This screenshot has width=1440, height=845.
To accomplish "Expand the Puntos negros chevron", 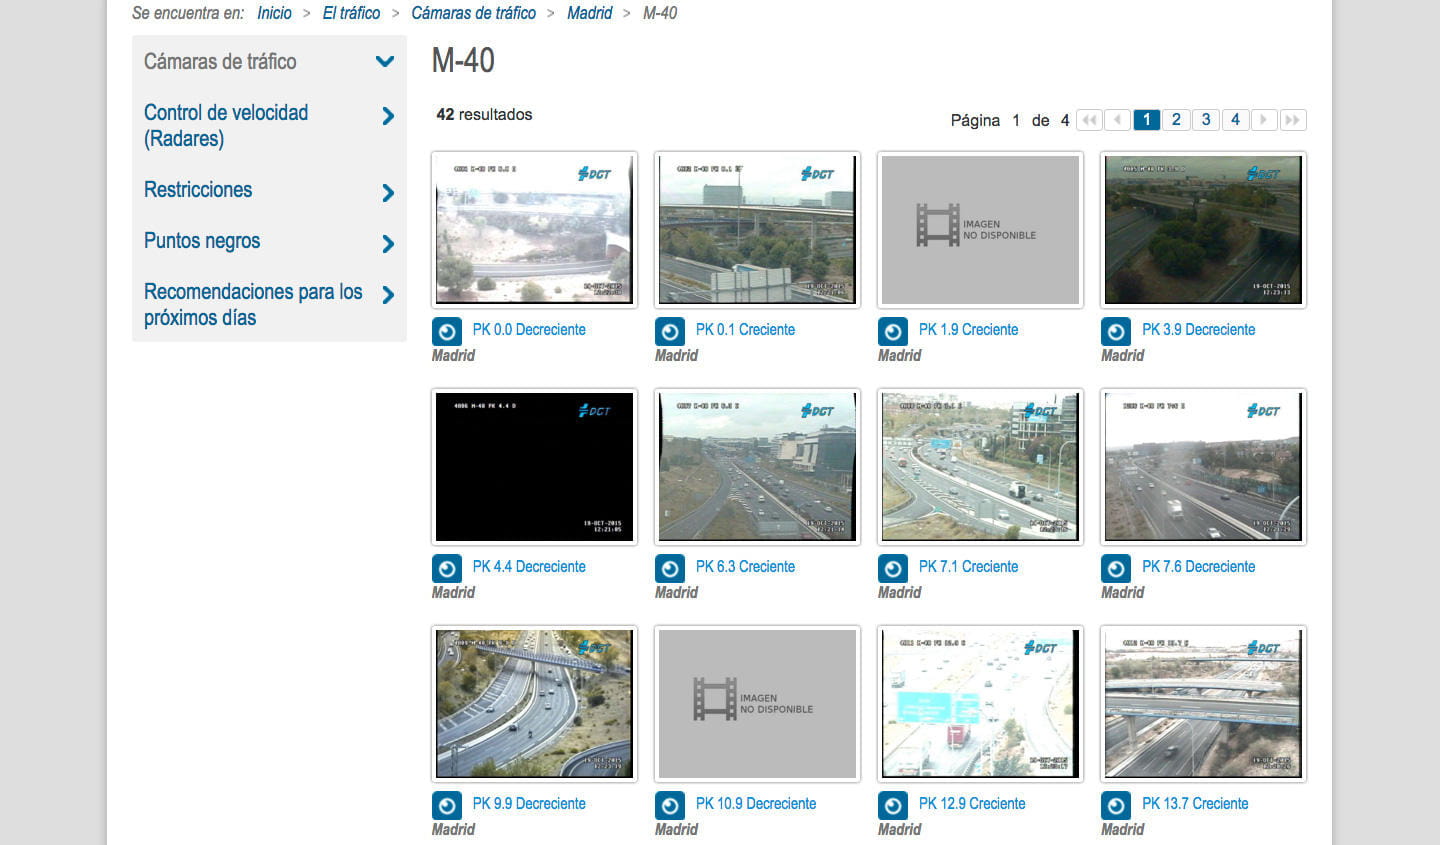I will pos(388,244).
